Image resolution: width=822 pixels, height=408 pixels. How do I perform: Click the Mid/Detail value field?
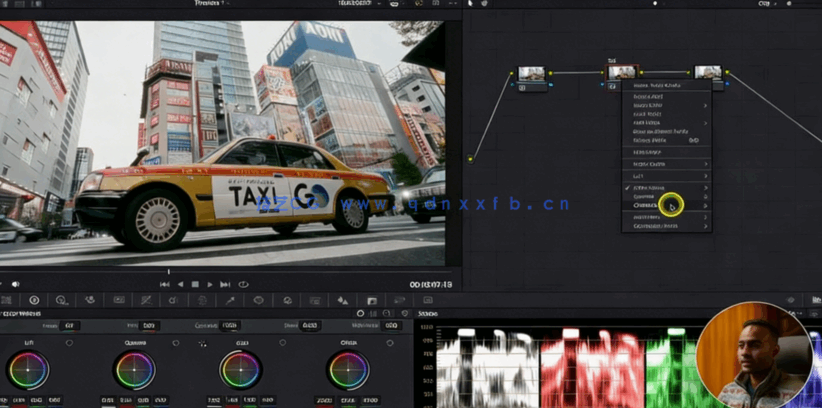[x=391, y=326]
